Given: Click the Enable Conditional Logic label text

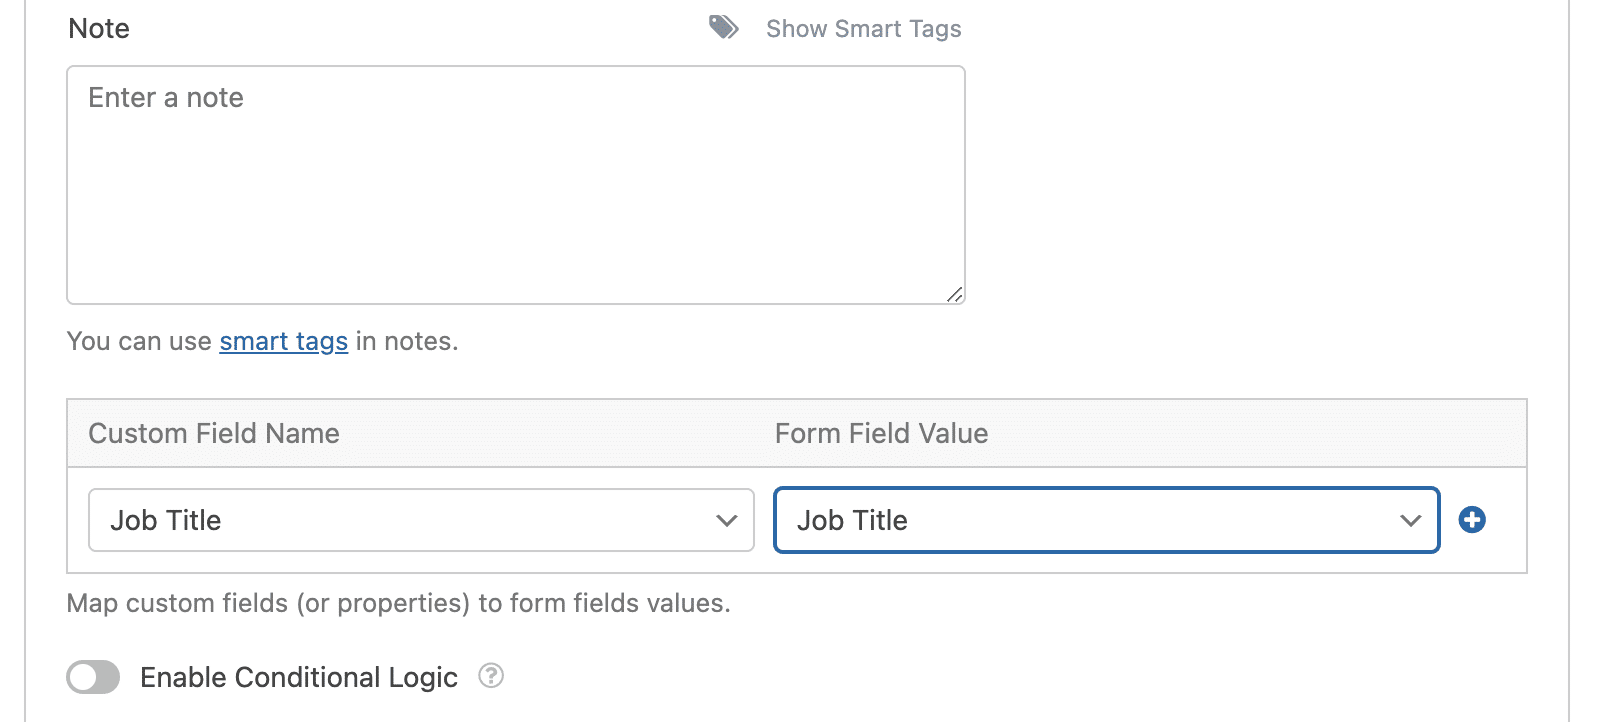Looking at the screenshot, I should click(299, 678).
